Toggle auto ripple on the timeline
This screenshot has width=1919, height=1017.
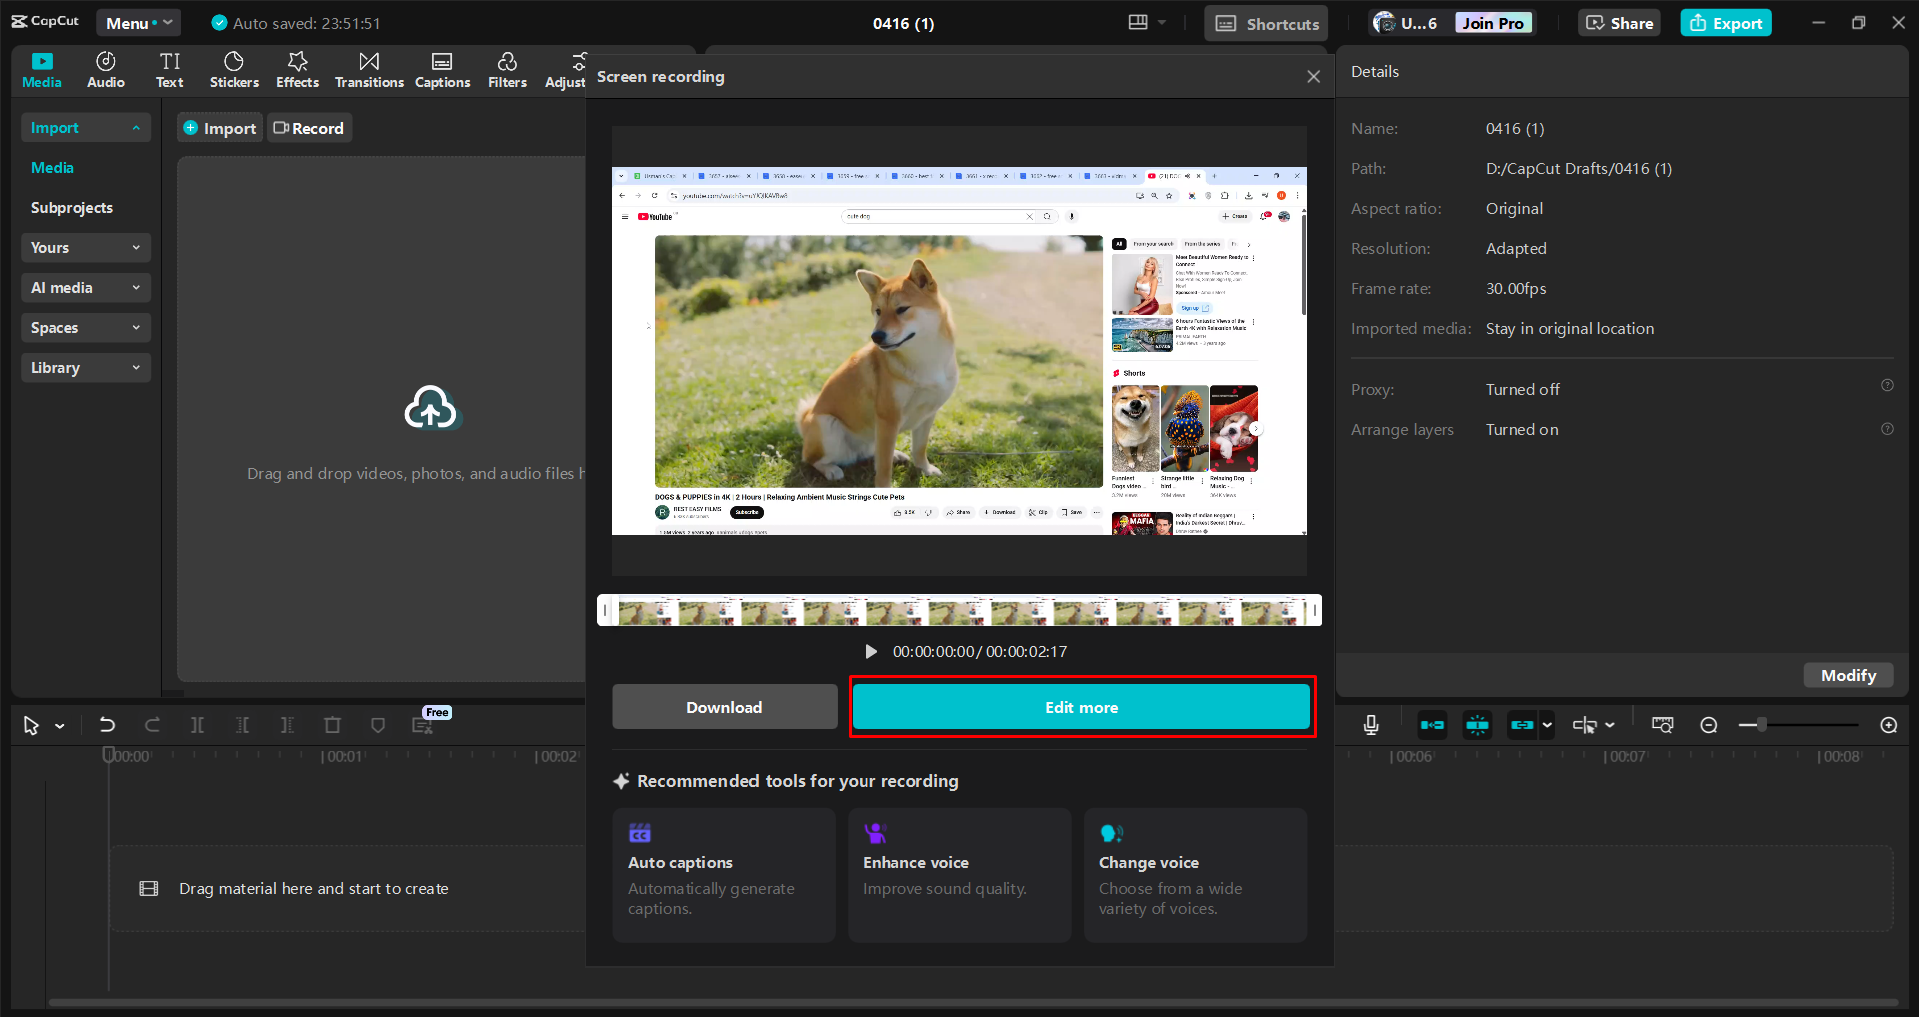1432,725
